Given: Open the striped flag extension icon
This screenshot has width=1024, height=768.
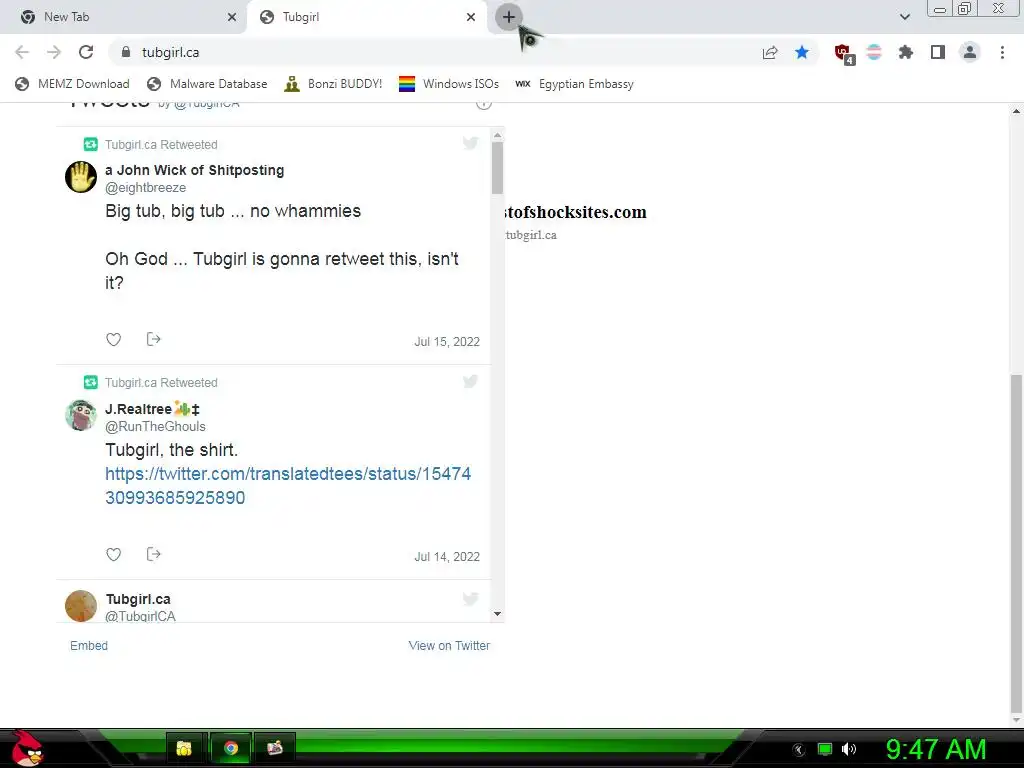Looking at the screenshot, I should click(x=874, y=52).
